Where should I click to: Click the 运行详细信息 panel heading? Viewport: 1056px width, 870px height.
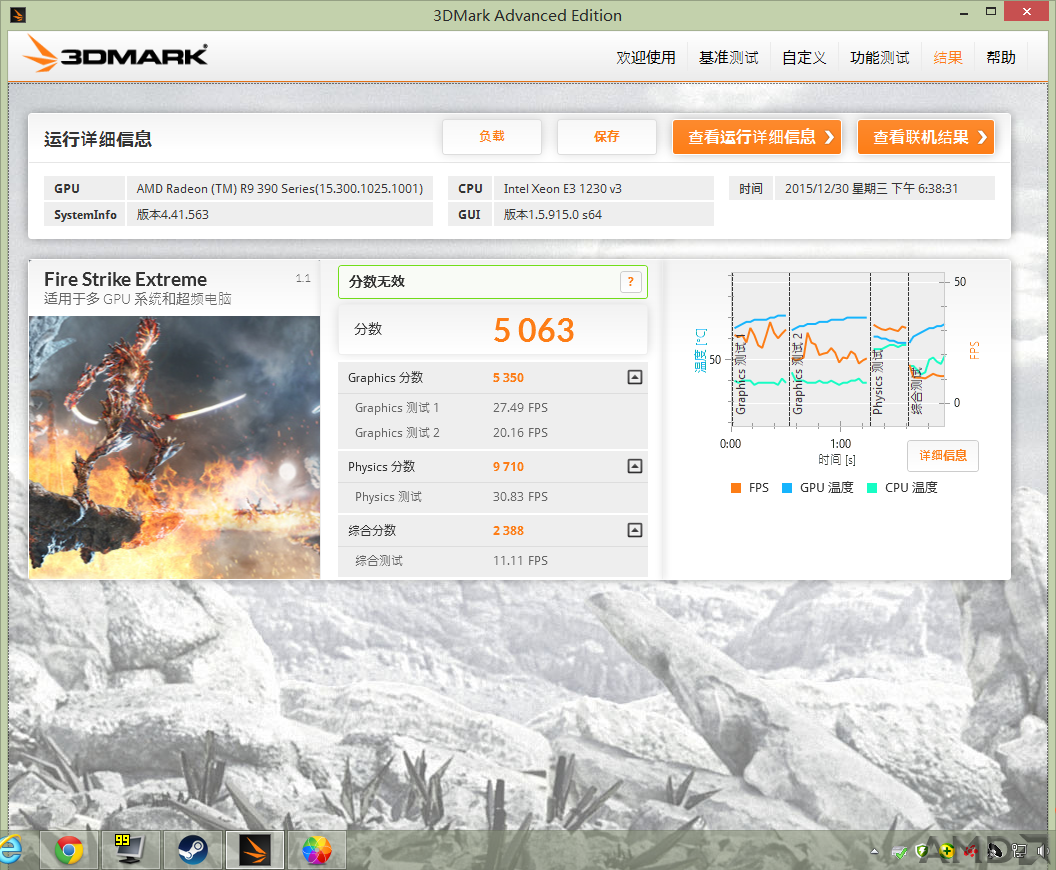(x=98, y=139)
